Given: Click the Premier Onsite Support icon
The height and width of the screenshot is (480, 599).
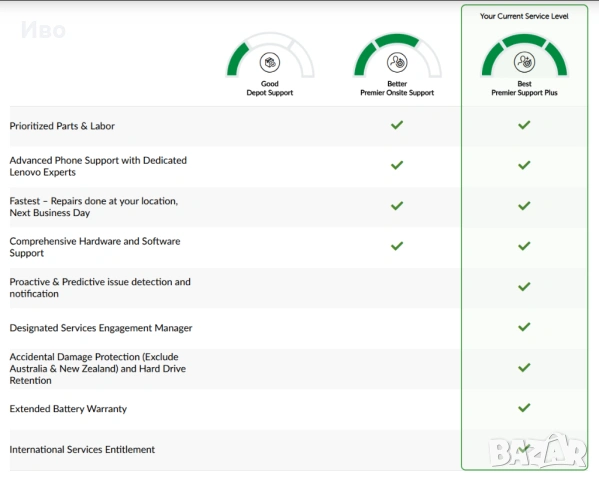Looking at the screenshot, I should click(397, 62).
